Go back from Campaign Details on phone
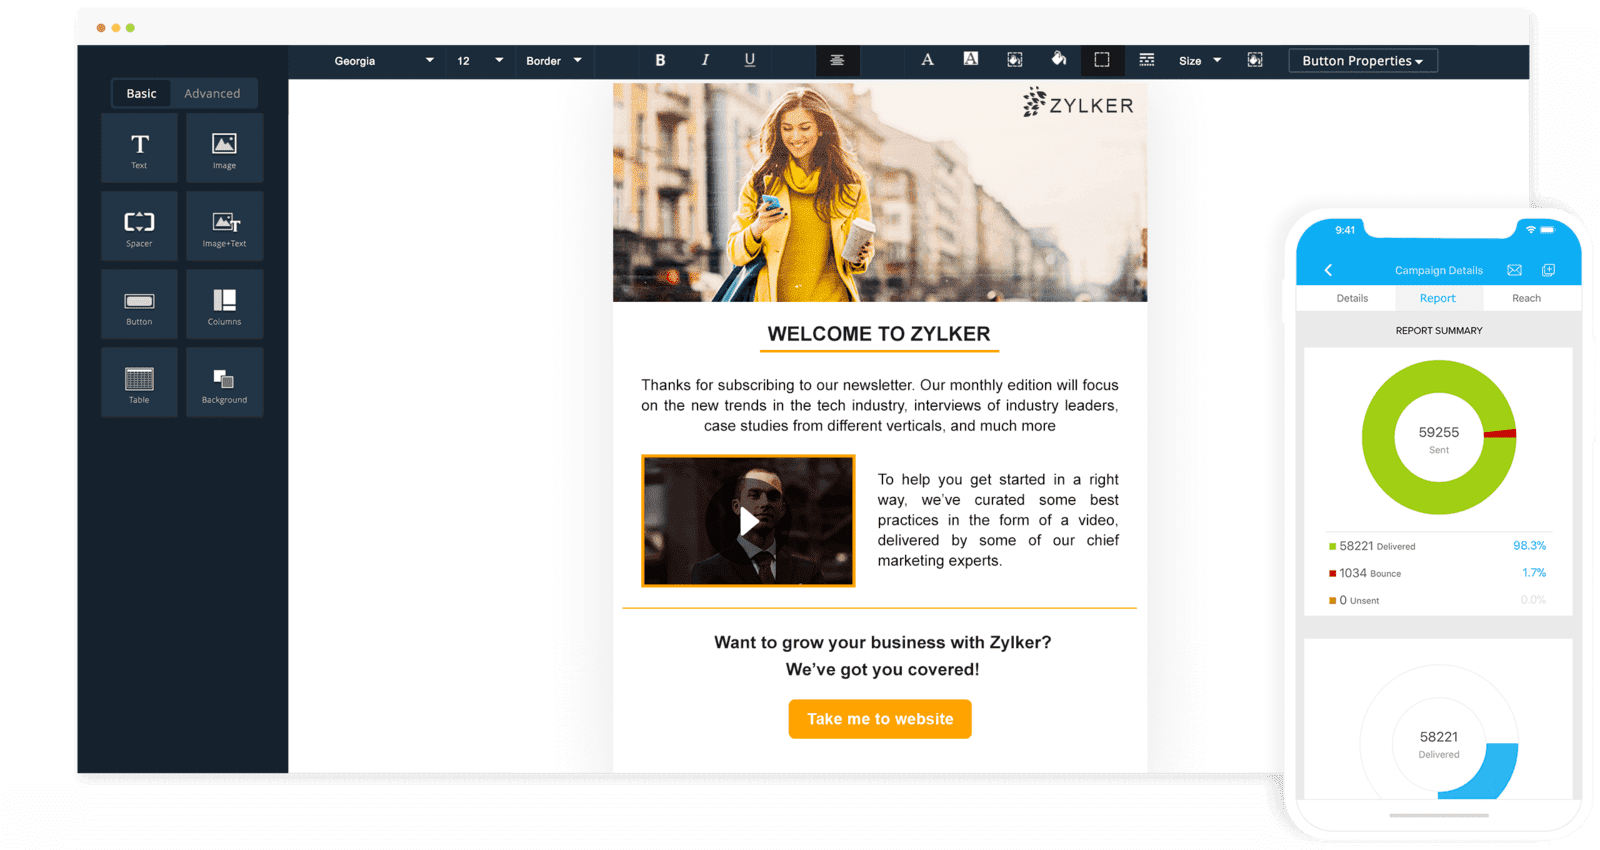Viewport: 1600px width, 850px height. click(x=1328, y=270)
